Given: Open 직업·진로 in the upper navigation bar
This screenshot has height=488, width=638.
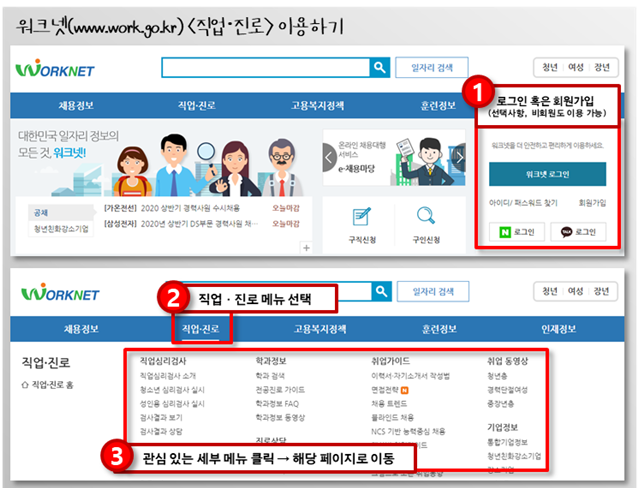Looking at the screenshot, I should pyautogui.click(x=197, y=105).
